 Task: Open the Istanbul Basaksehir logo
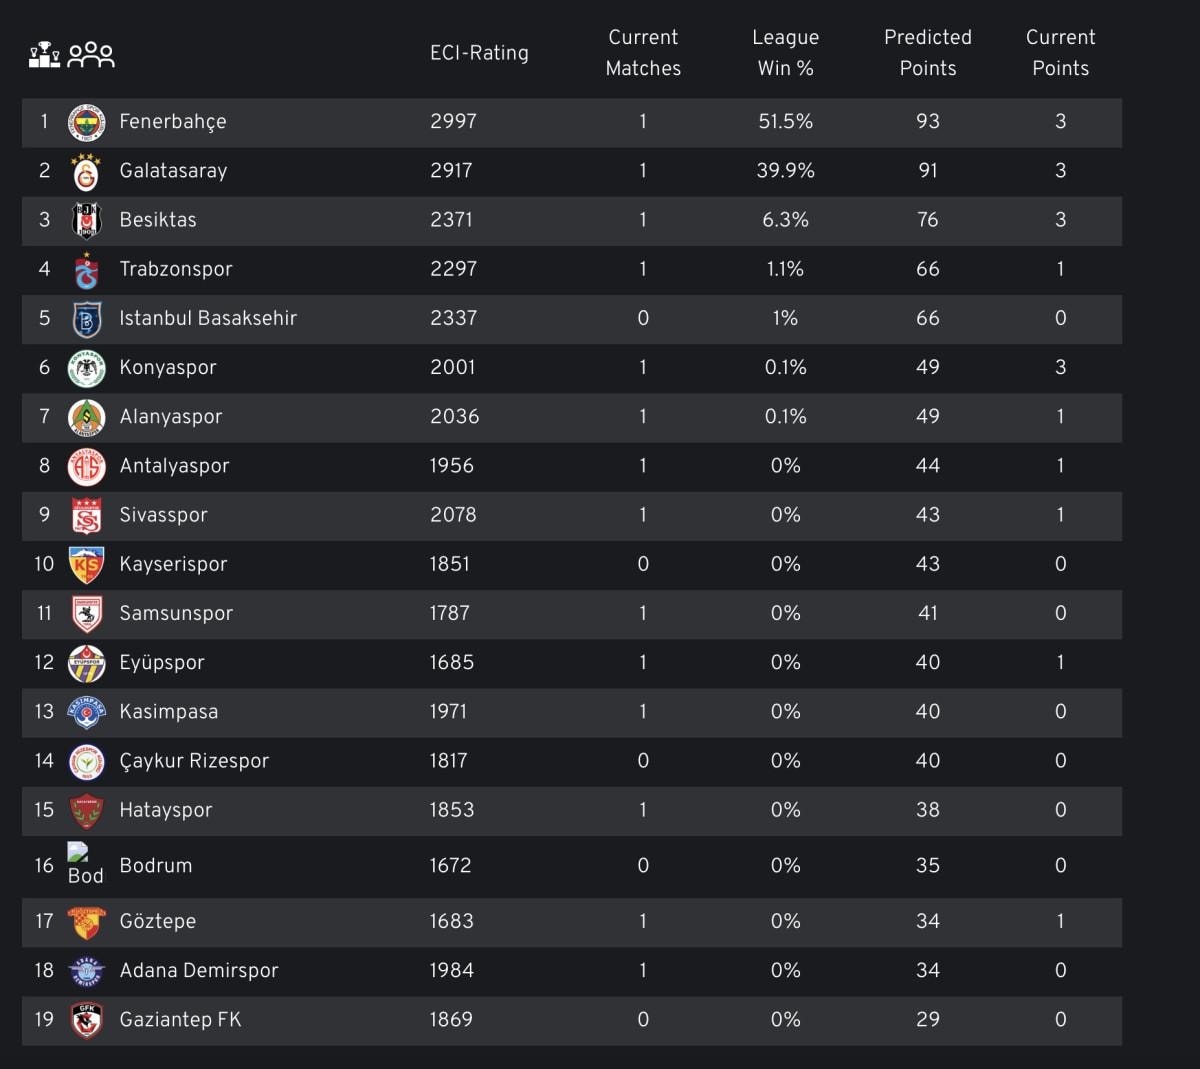[87, 319]
